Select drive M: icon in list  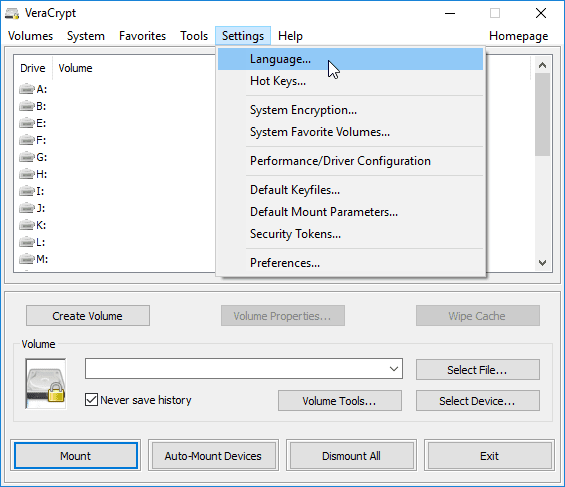click(x=27, y=259)
